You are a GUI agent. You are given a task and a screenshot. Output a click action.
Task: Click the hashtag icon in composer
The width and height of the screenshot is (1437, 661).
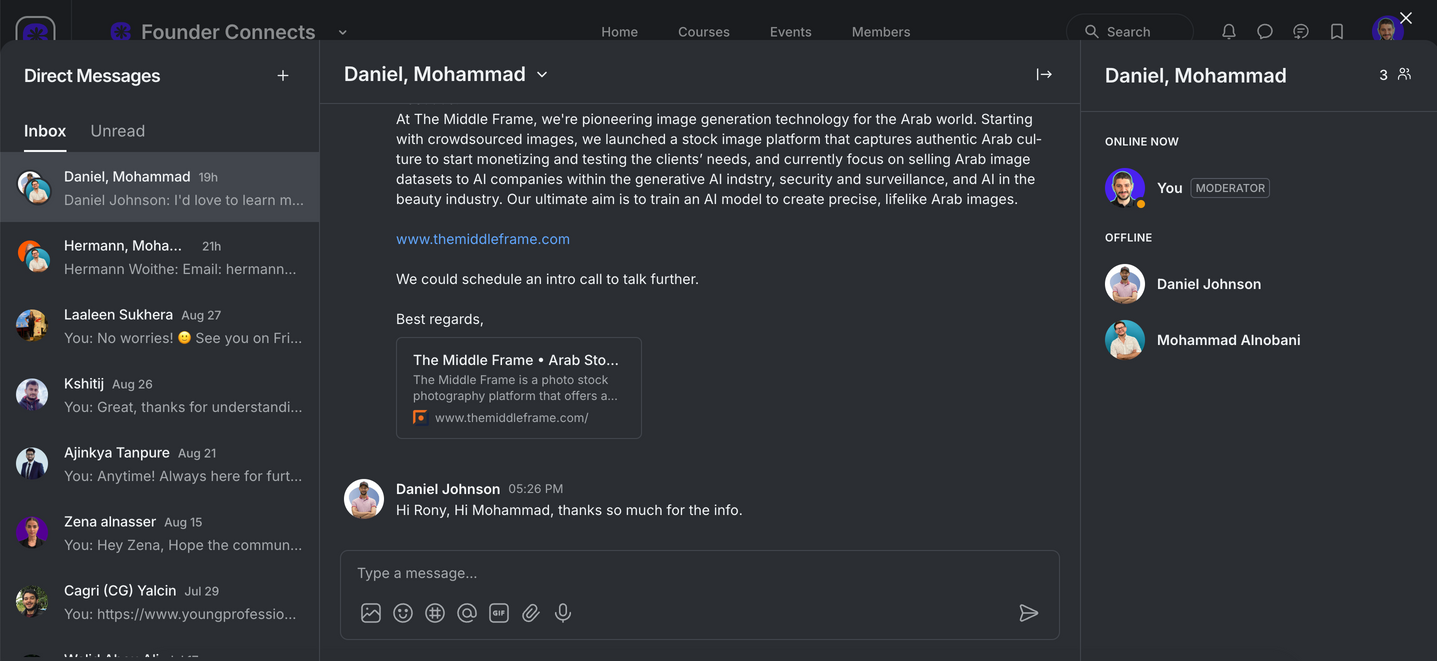tap(435, 613)
